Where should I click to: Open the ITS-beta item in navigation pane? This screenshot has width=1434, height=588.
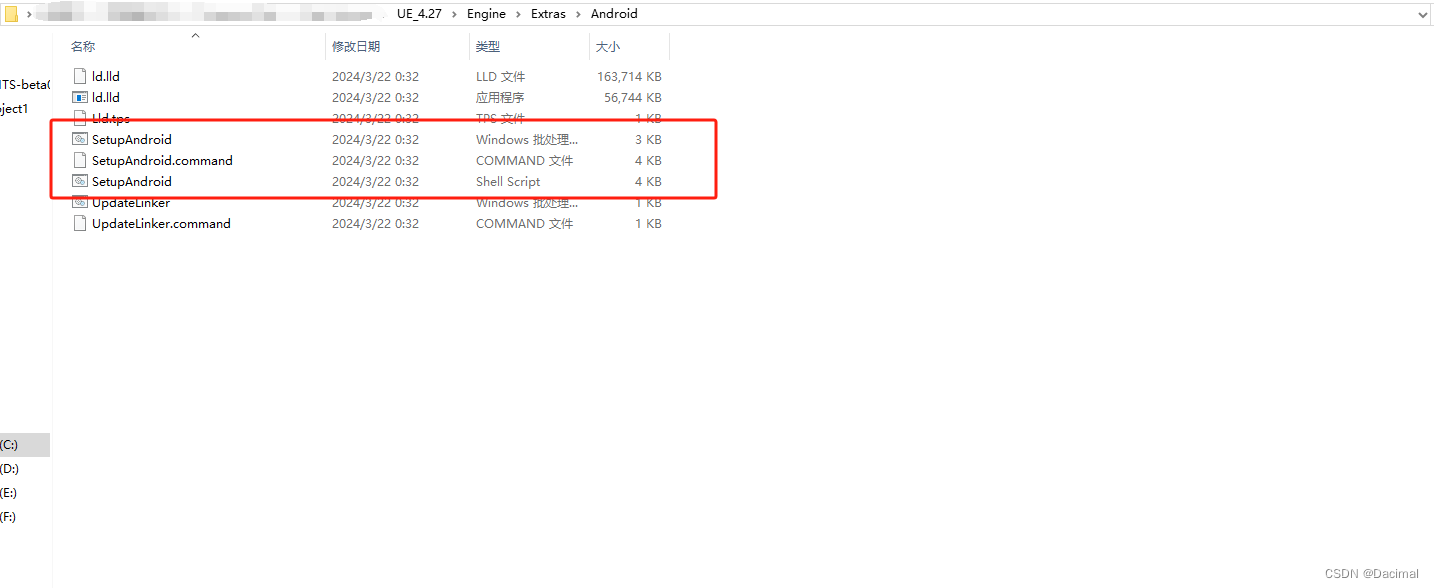coord(24,84)
